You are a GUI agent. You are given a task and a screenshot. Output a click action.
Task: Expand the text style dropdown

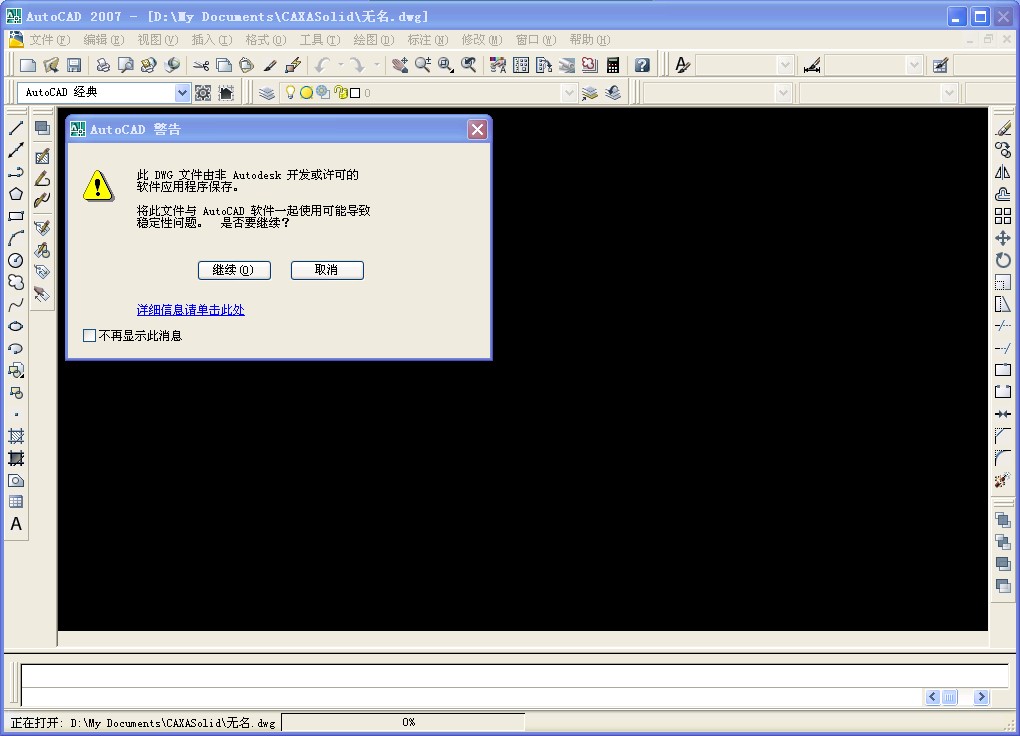[785, 65]
